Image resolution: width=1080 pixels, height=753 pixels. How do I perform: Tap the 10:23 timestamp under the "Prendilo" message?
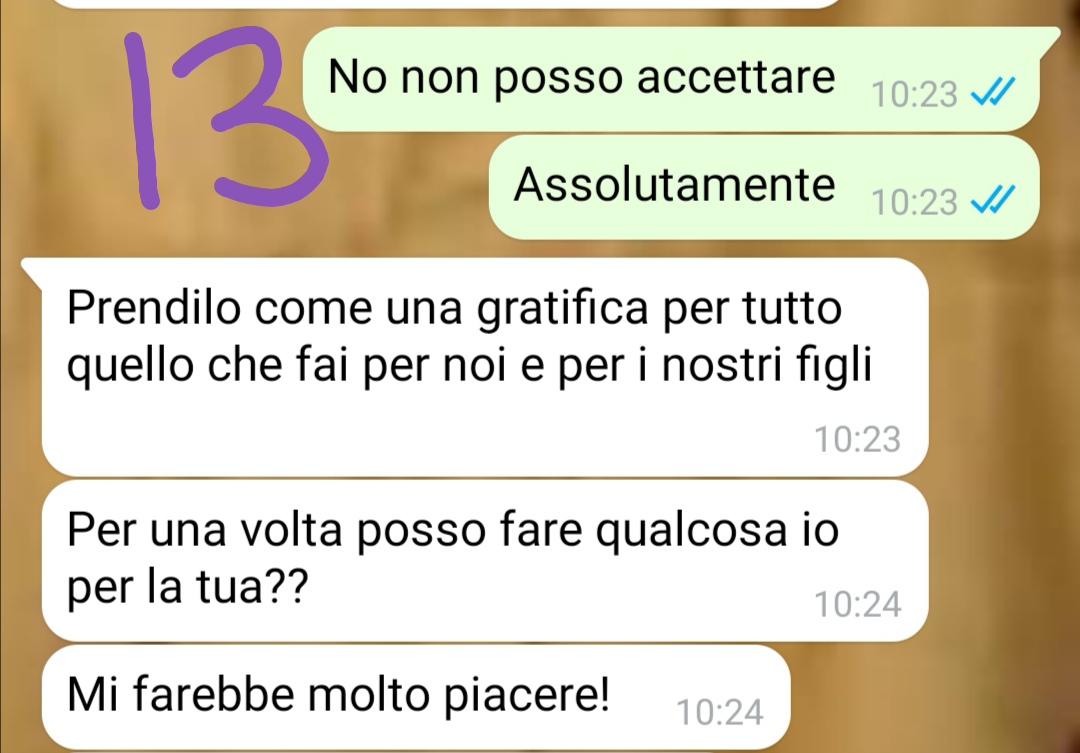(x=858, y=440)
